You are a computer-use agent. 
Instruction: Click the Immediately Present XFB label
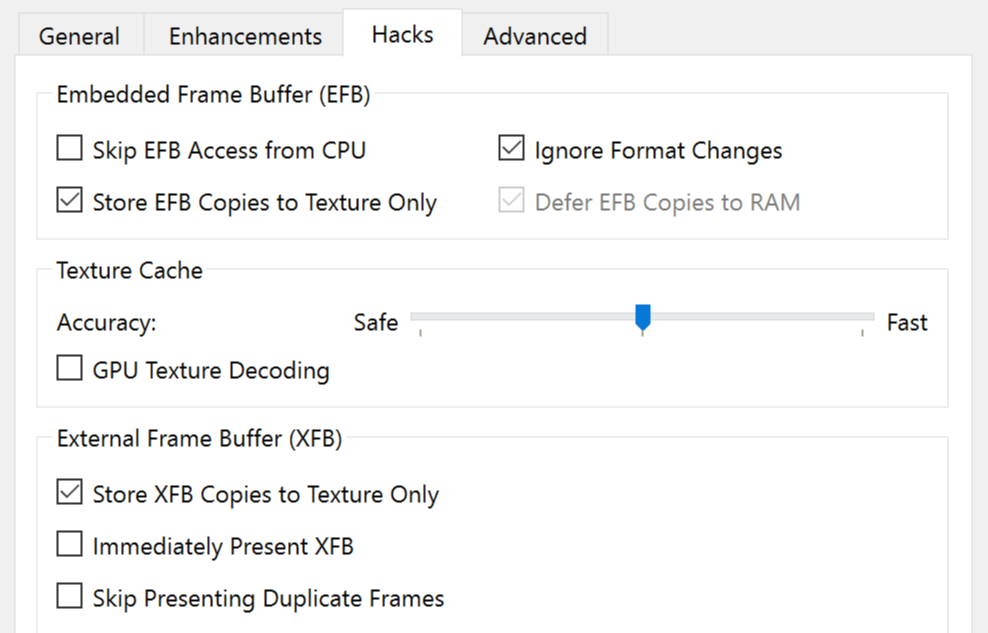pos(223,546)
